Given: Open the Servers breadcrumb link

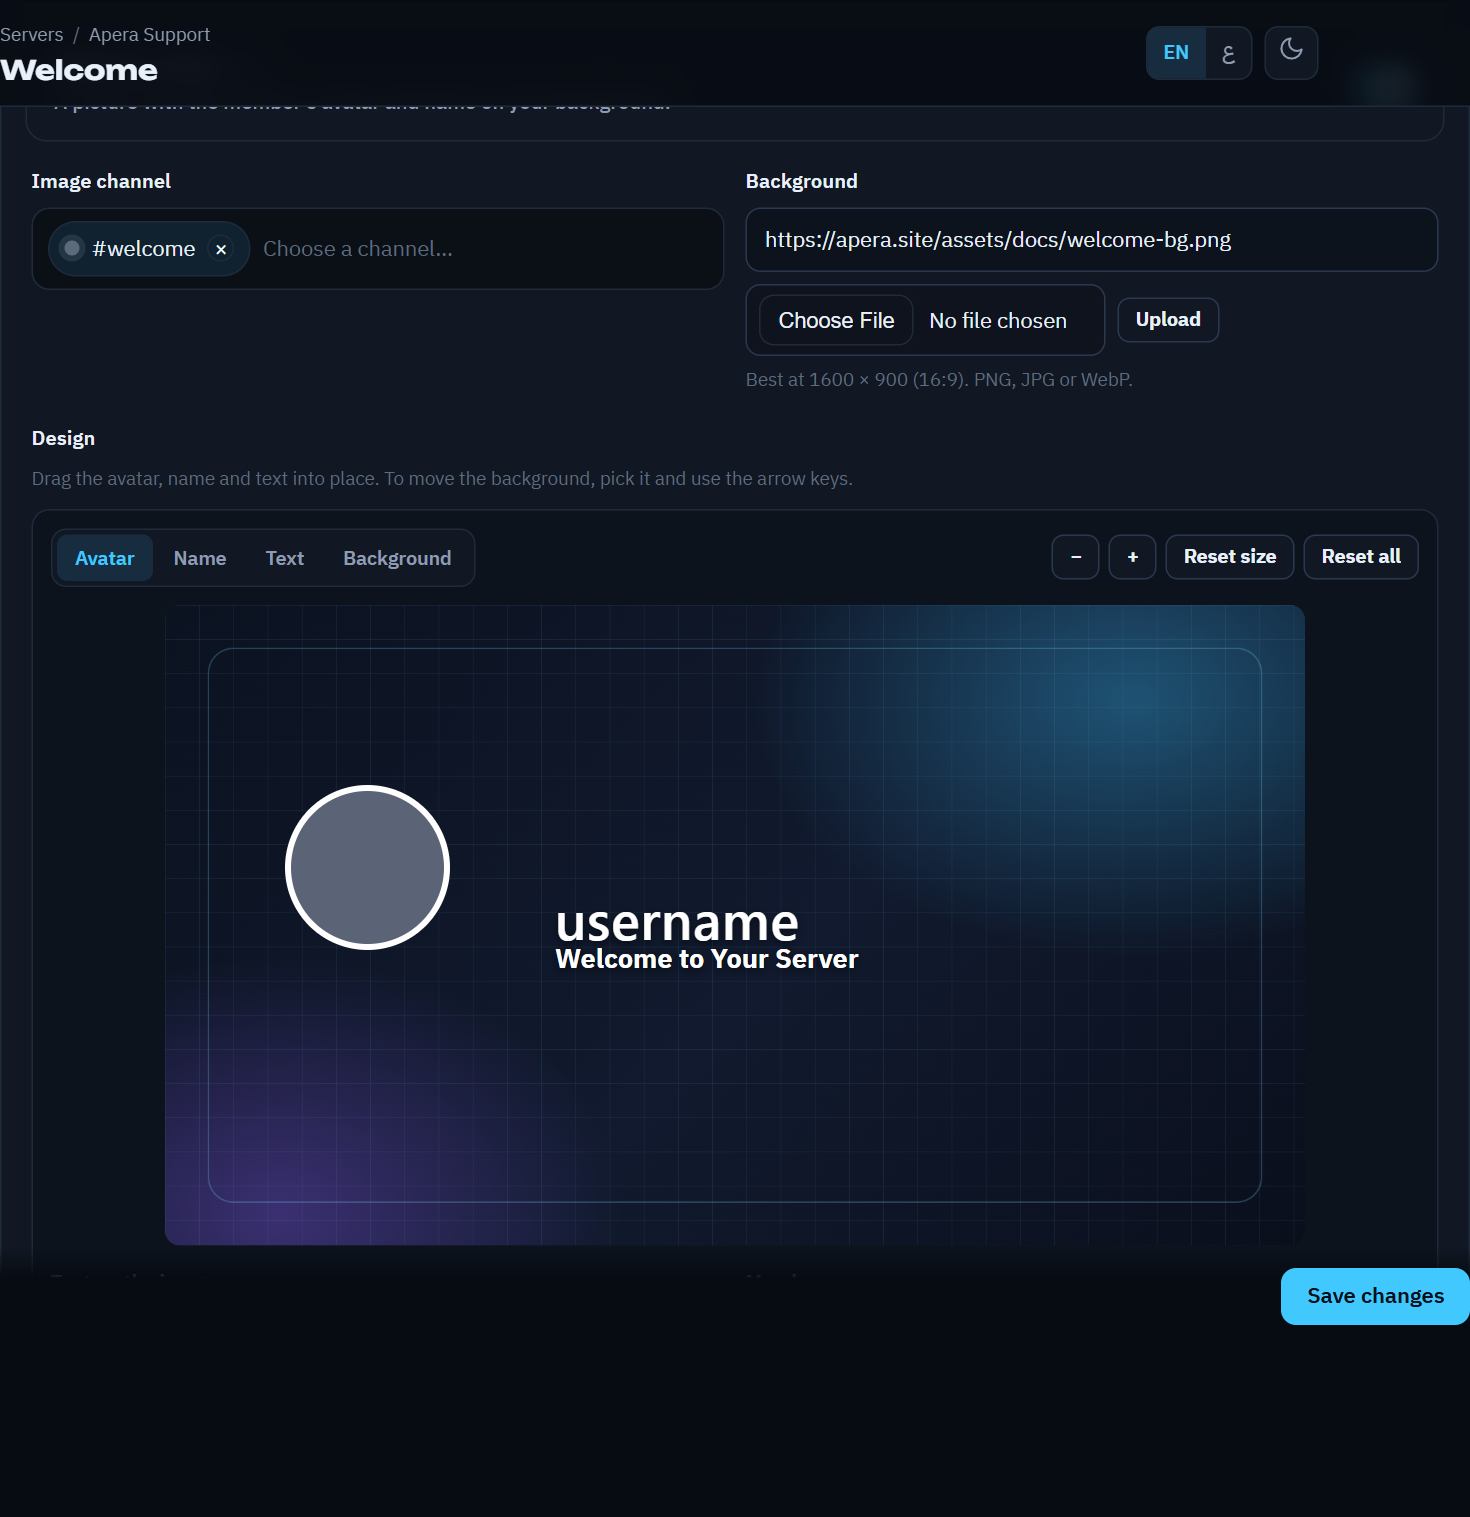Looking at the screenshot, I should (x=32, y=35).
